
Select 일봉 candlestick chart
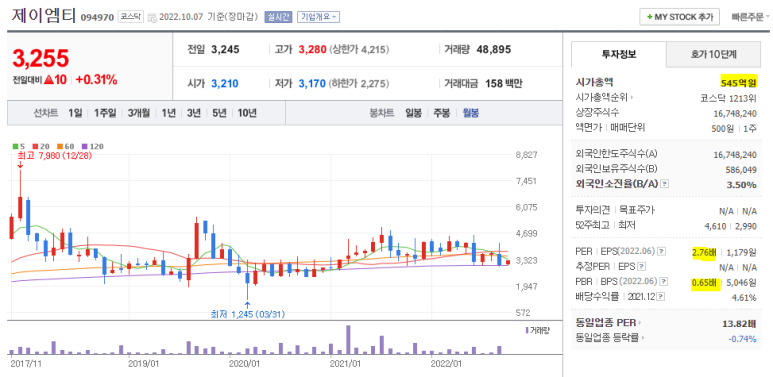[413, 113]
